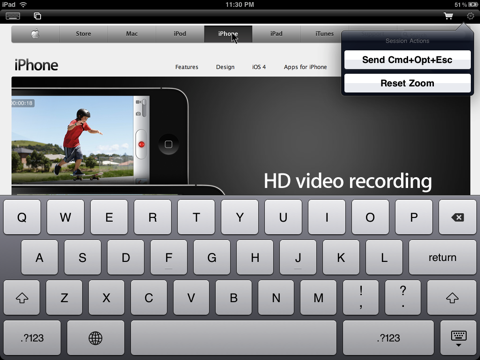Tap the E key
Screen dimensions: 480x360
click(109, 217)
